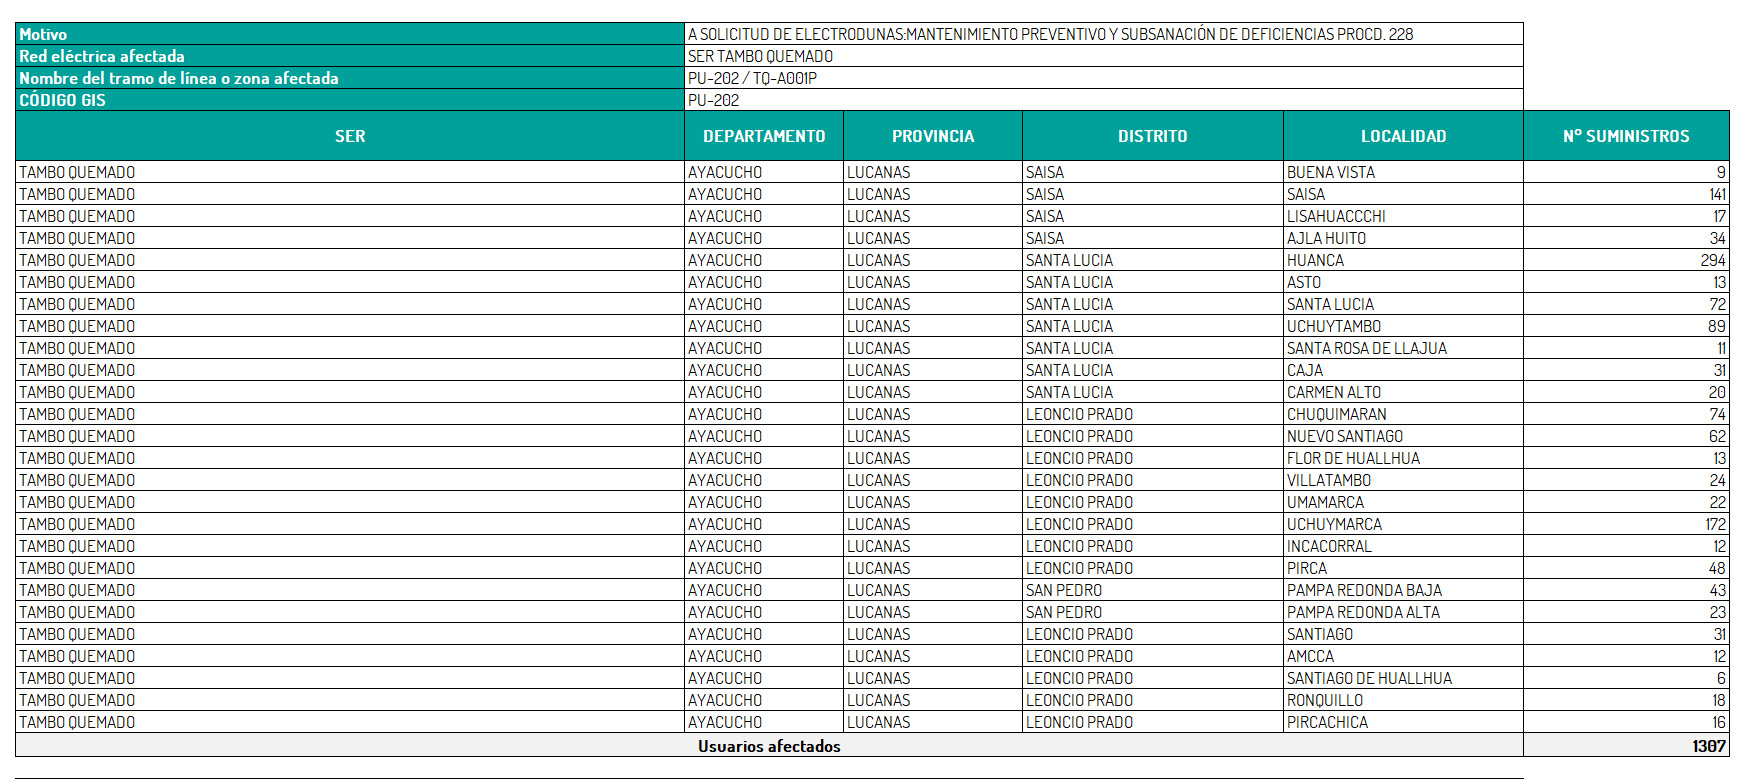Click the FLOR DE HUALLHUA locality cell
The height and width of the screenshot is (779, 1744).
point(1403,458)
